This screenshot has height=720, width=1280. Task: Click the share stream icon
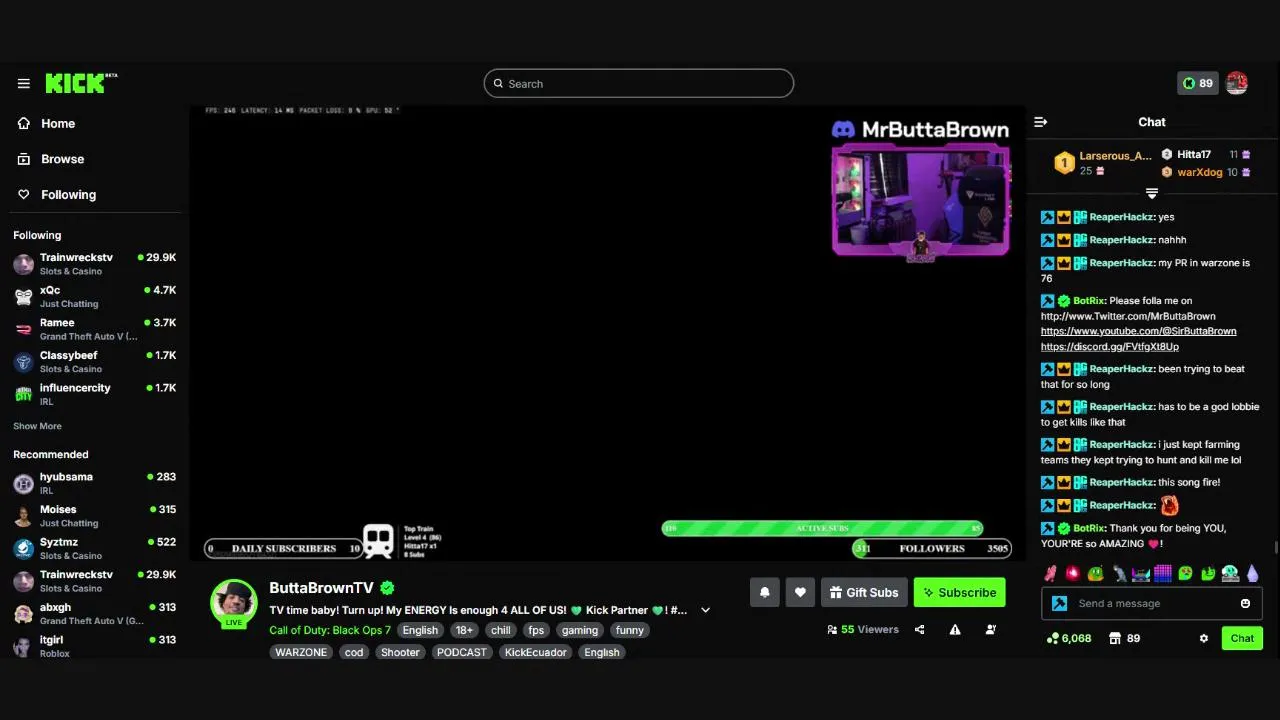pyautogui.click(x=920, y=630)
